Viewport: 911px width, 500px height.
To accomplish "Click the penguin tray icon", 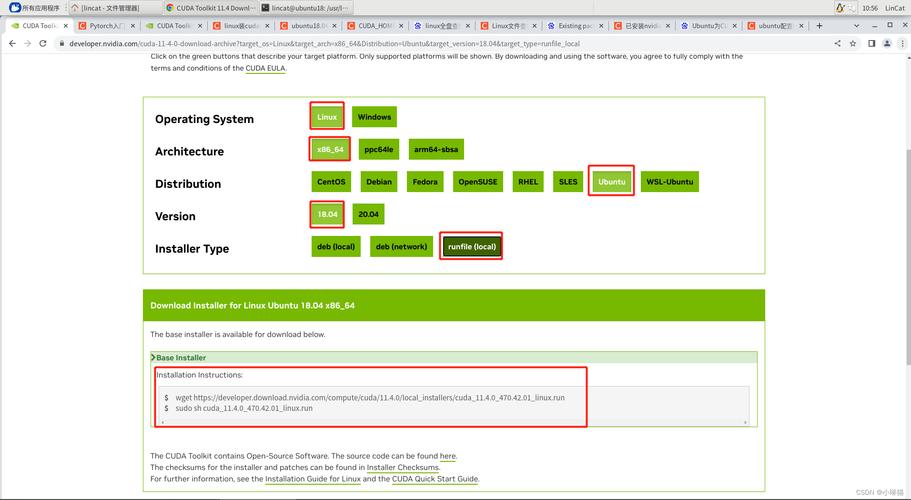I will (840, 8).
